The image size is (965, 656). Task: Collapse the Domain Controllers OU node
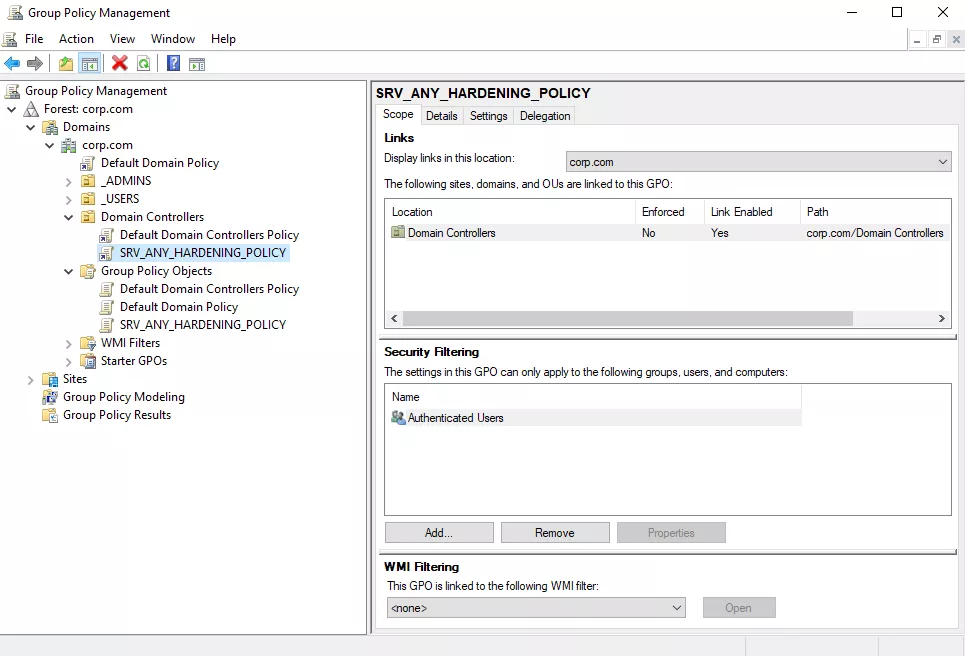pyautogui.click(x=69, y=217)
